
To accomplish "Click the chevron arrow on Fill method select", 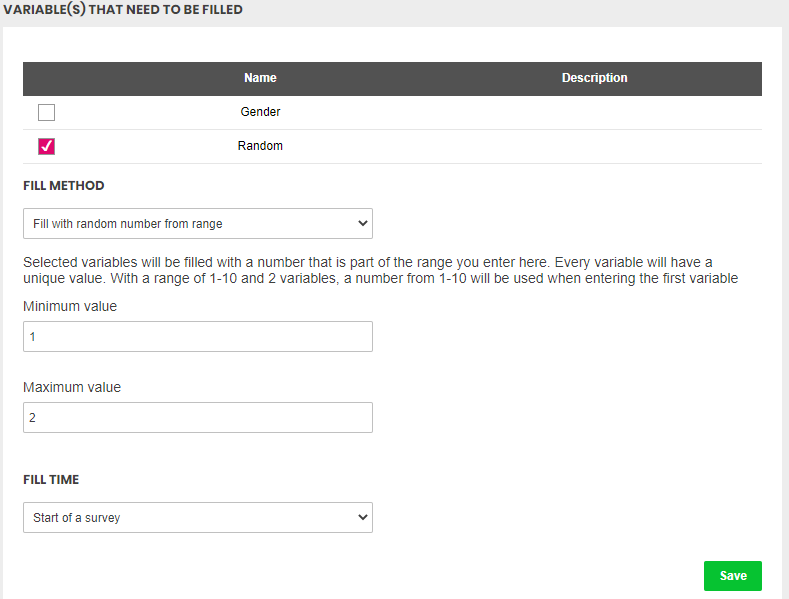I will tap(362, 223).
